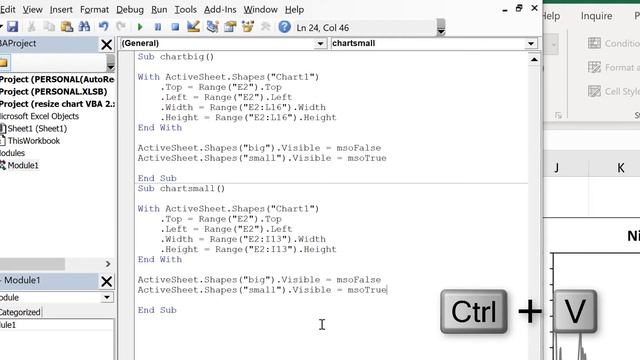Screen dimensions: 640x360
Task: Open the Format menu
Action: point(94,9)
